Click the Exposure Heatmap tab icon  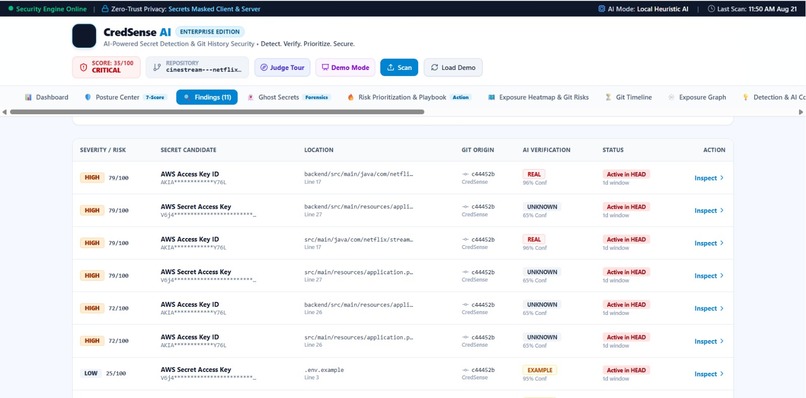pos(491,97)
